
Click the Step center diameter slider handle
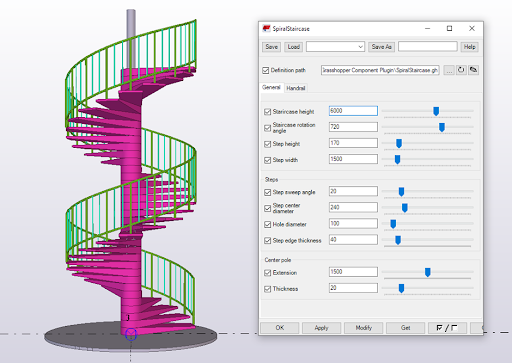pyautogui.click(x=405, y=208)
